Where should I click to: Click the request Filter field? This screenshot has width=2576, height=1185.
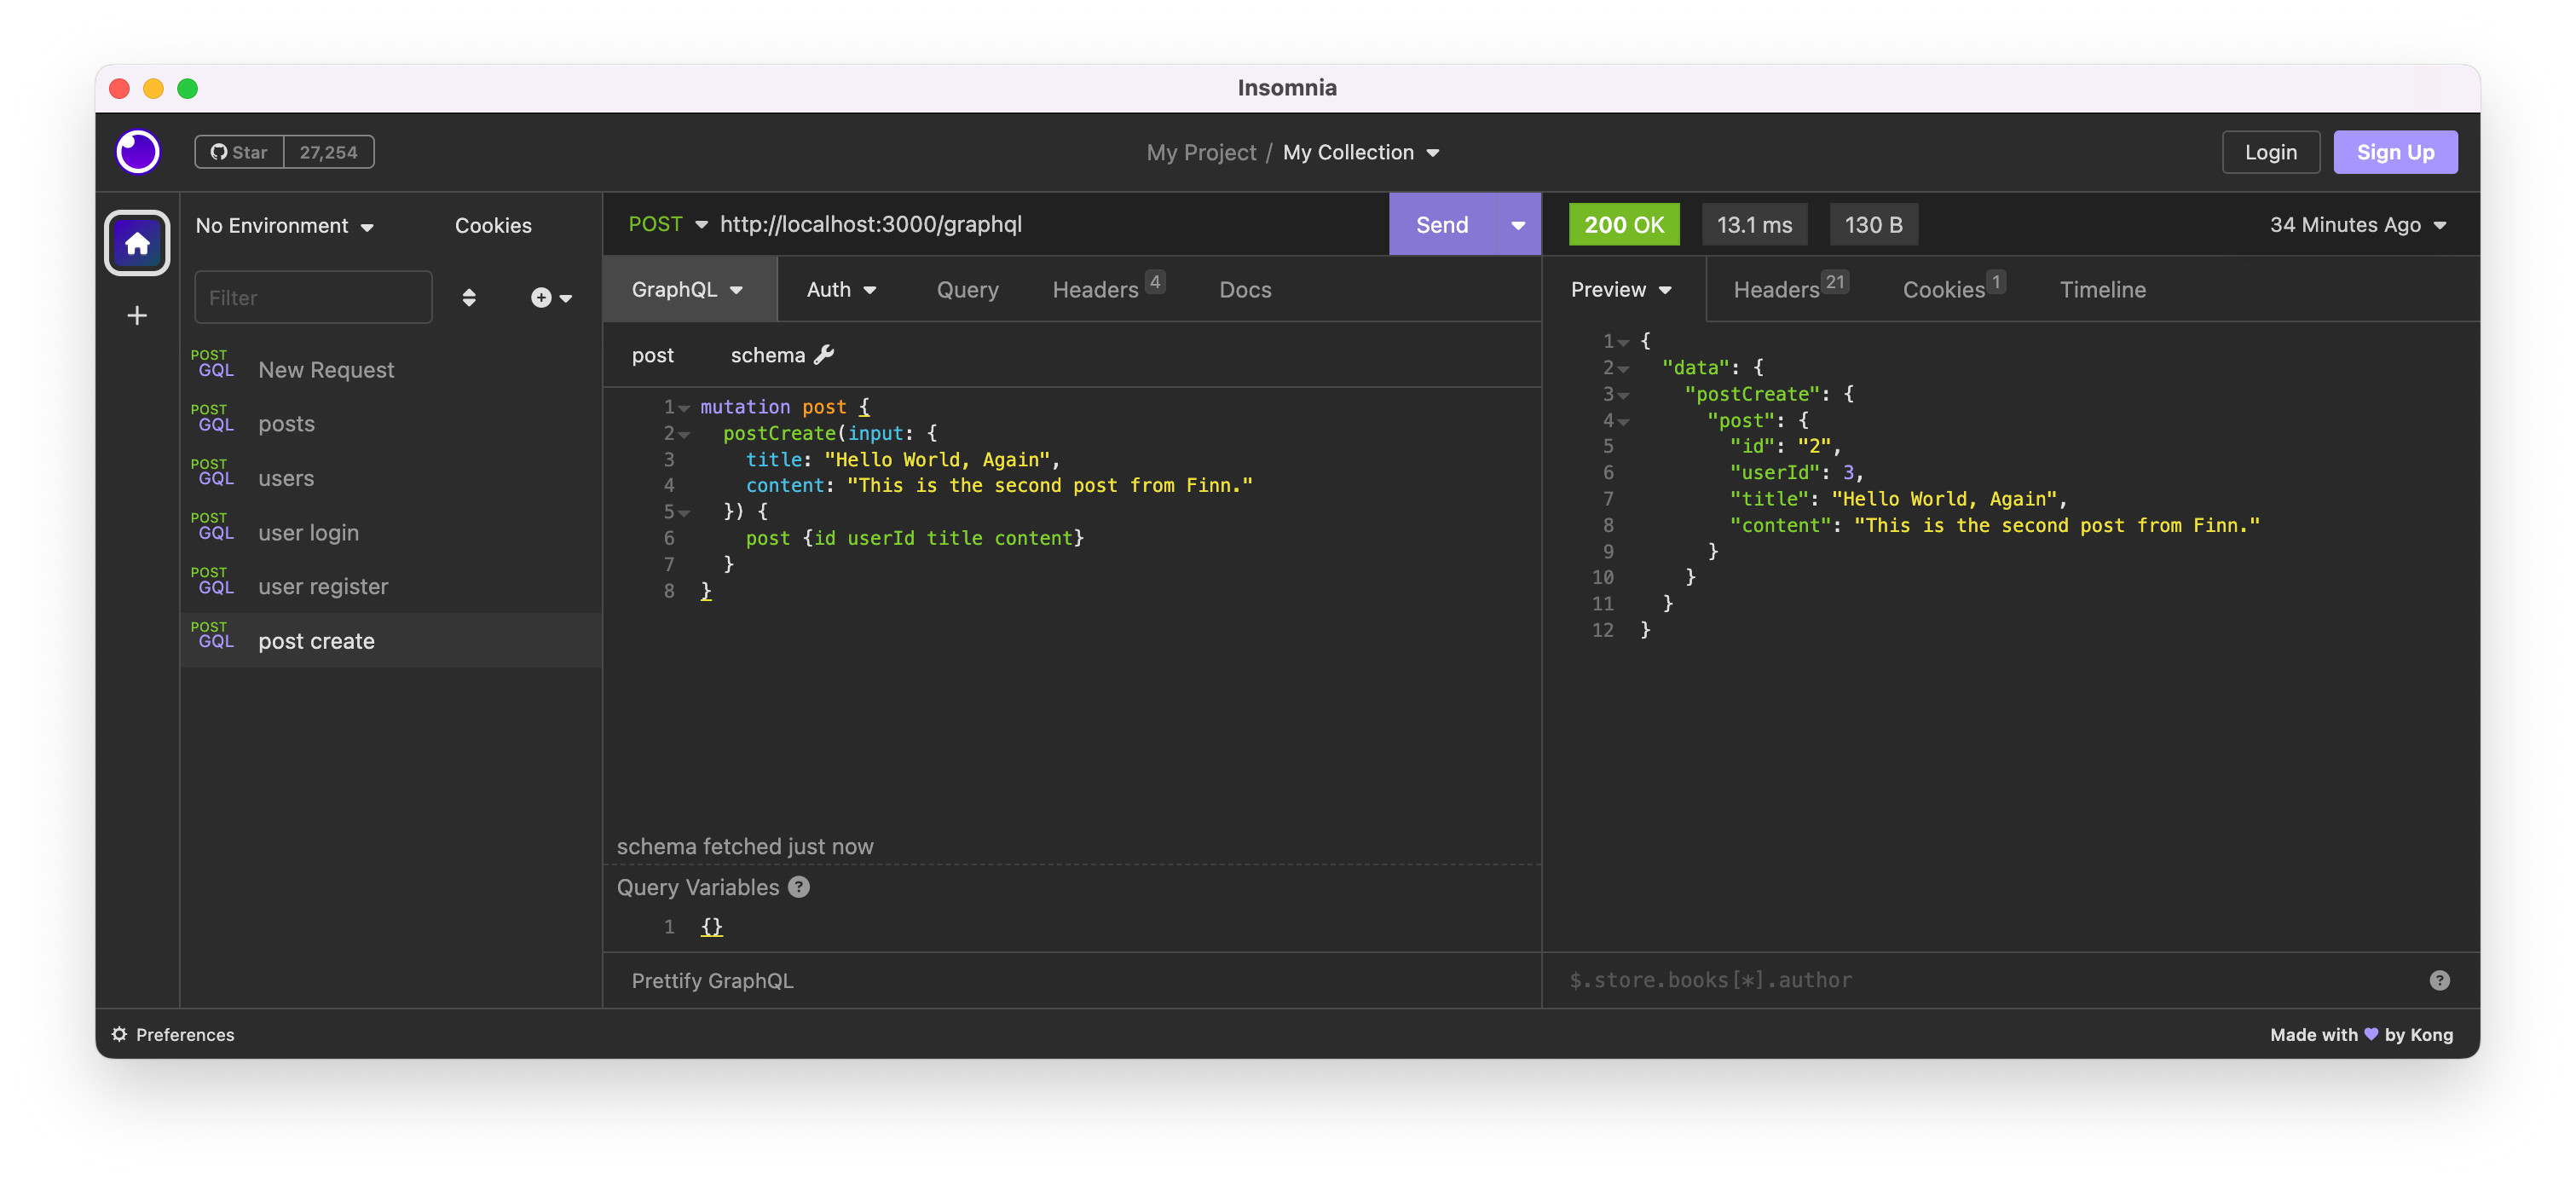[x=313, y=297]
